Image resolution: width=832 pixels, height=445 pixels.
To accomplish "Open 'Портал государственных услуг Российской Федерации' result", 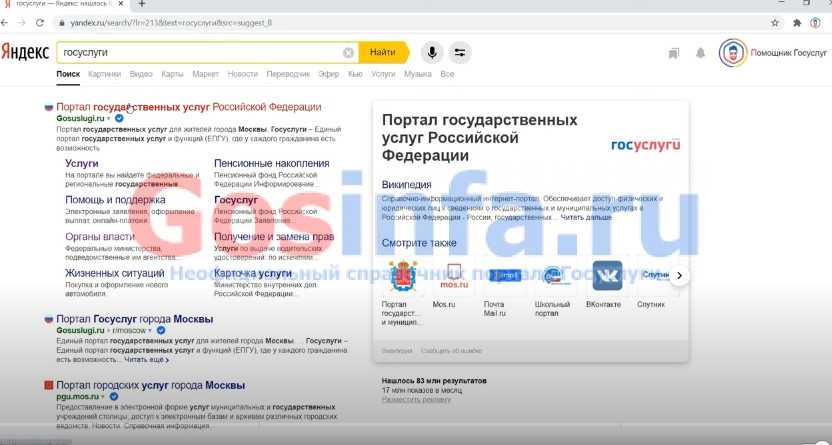I will click(189, 106).
